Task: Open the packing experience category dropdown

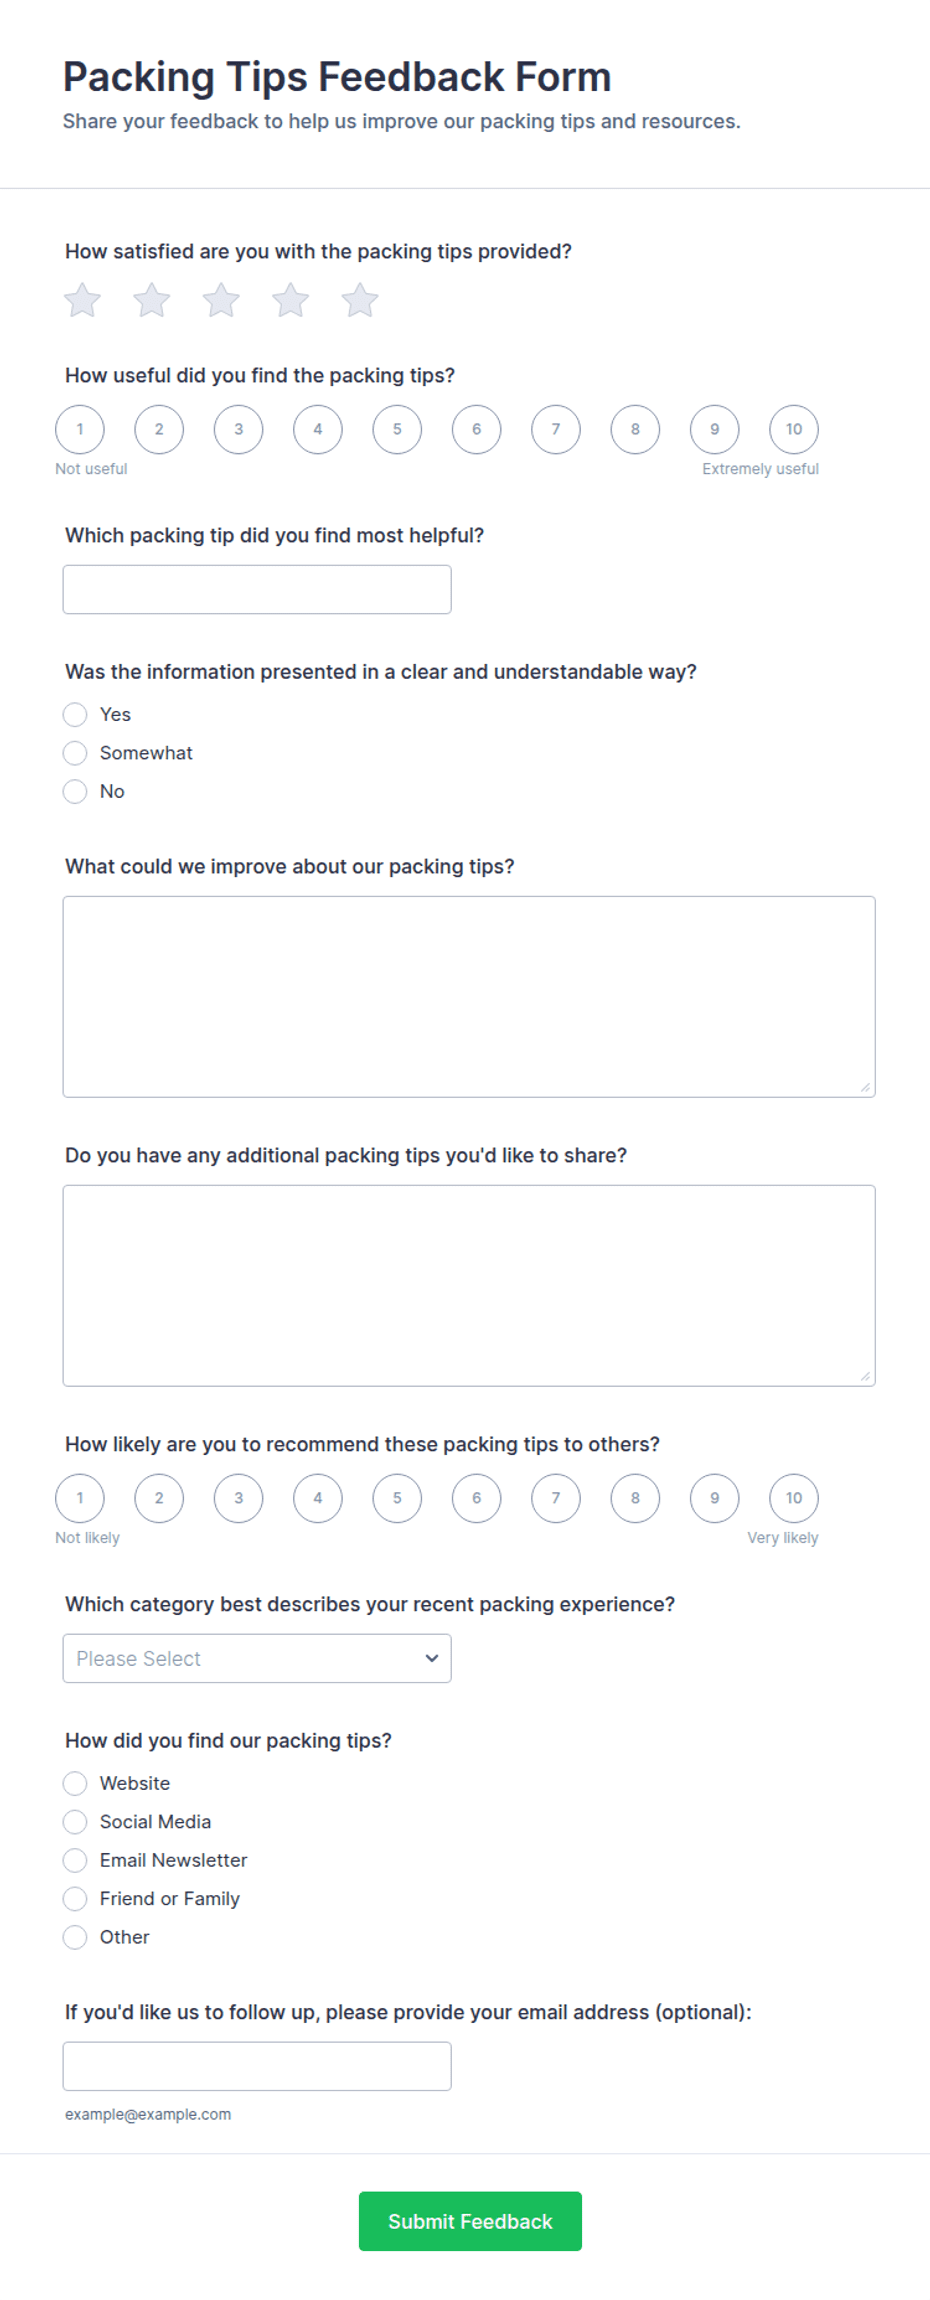Action: (x=257, y=1658)
